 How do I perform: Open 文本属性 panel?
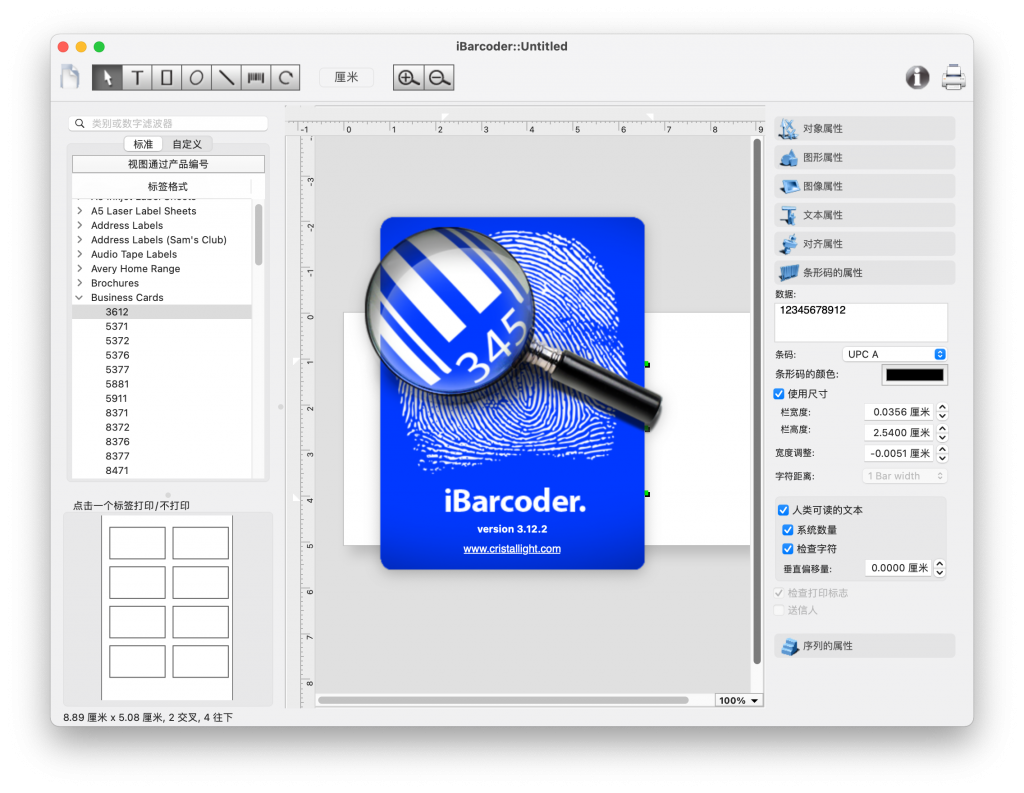tap(865, 215)
